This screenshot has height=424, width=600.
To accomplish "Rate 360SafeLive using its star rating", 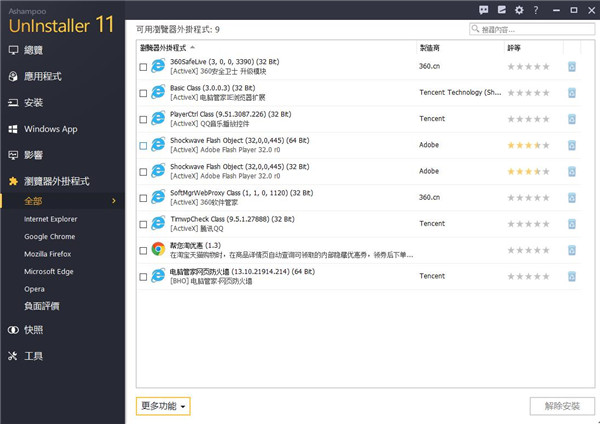I will (530, 67).
